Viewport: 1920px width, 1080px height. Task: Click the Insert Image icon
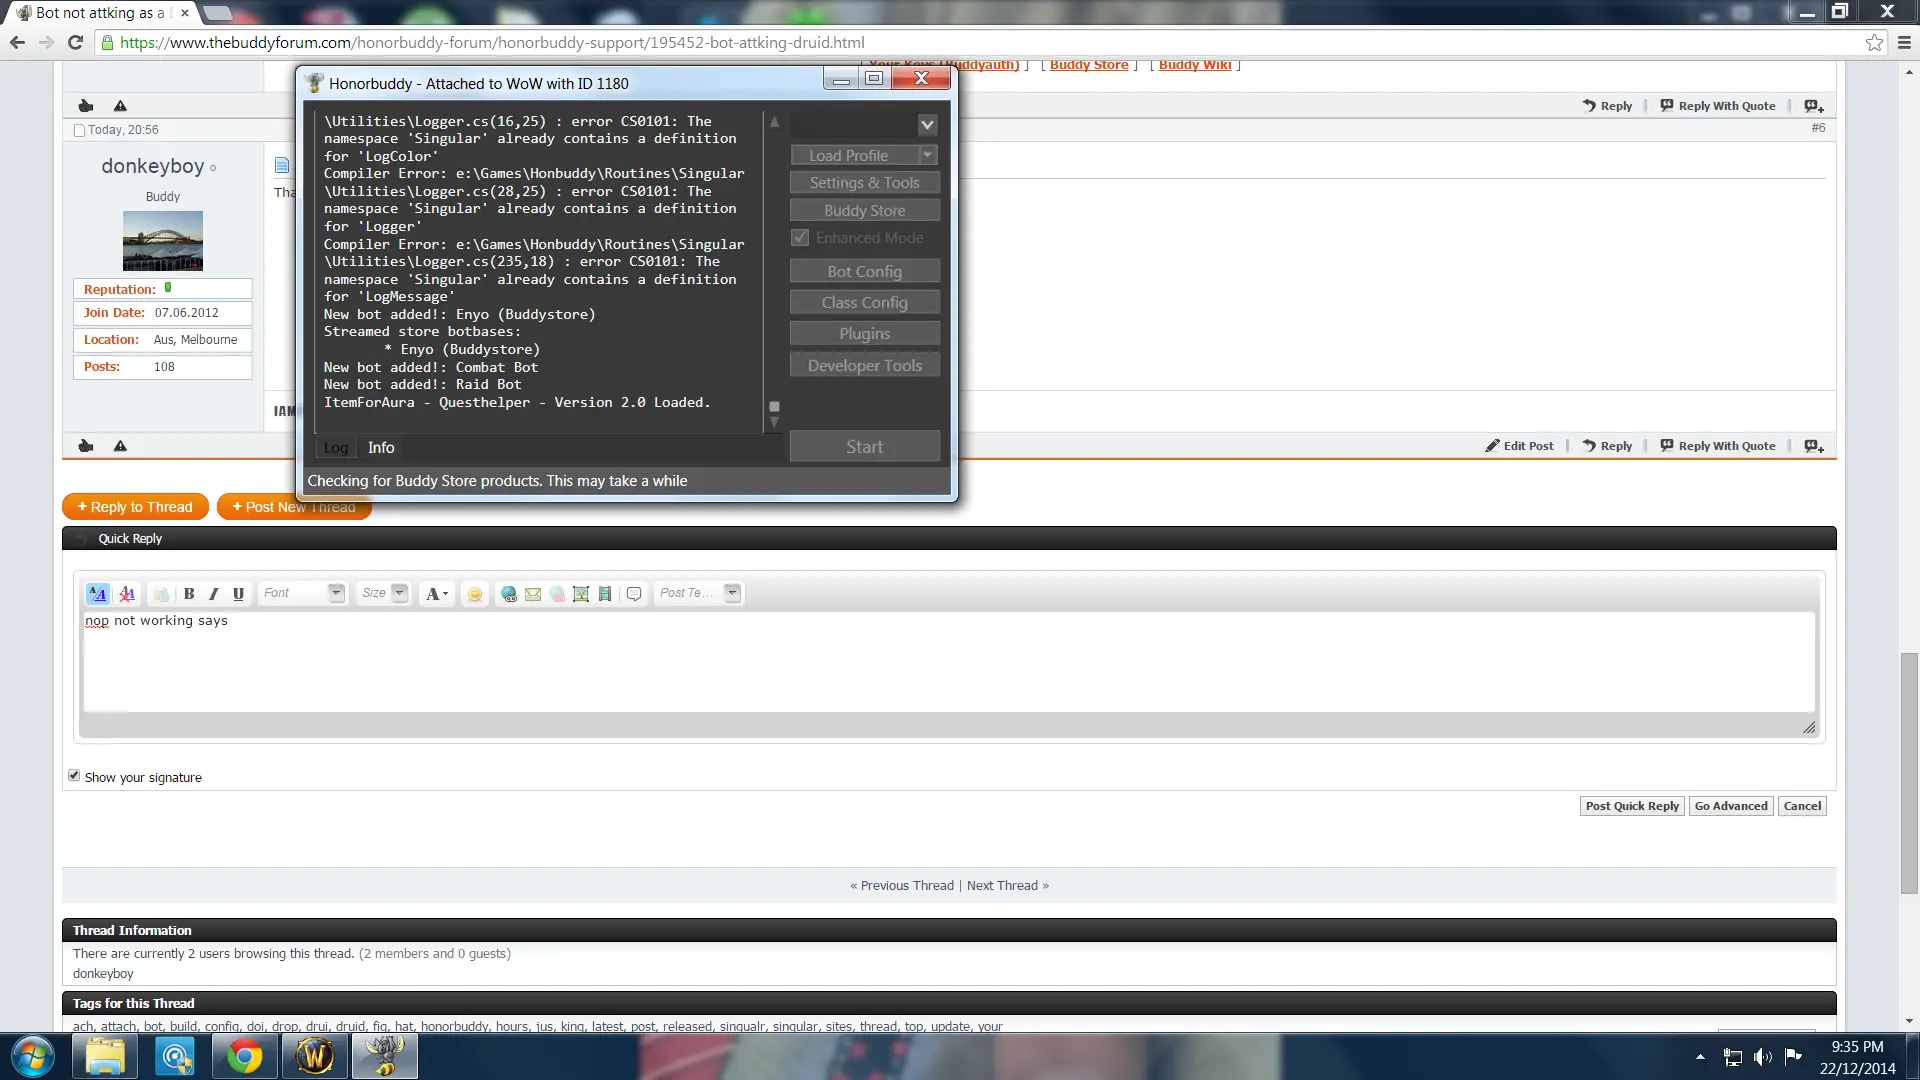[581, 593]
